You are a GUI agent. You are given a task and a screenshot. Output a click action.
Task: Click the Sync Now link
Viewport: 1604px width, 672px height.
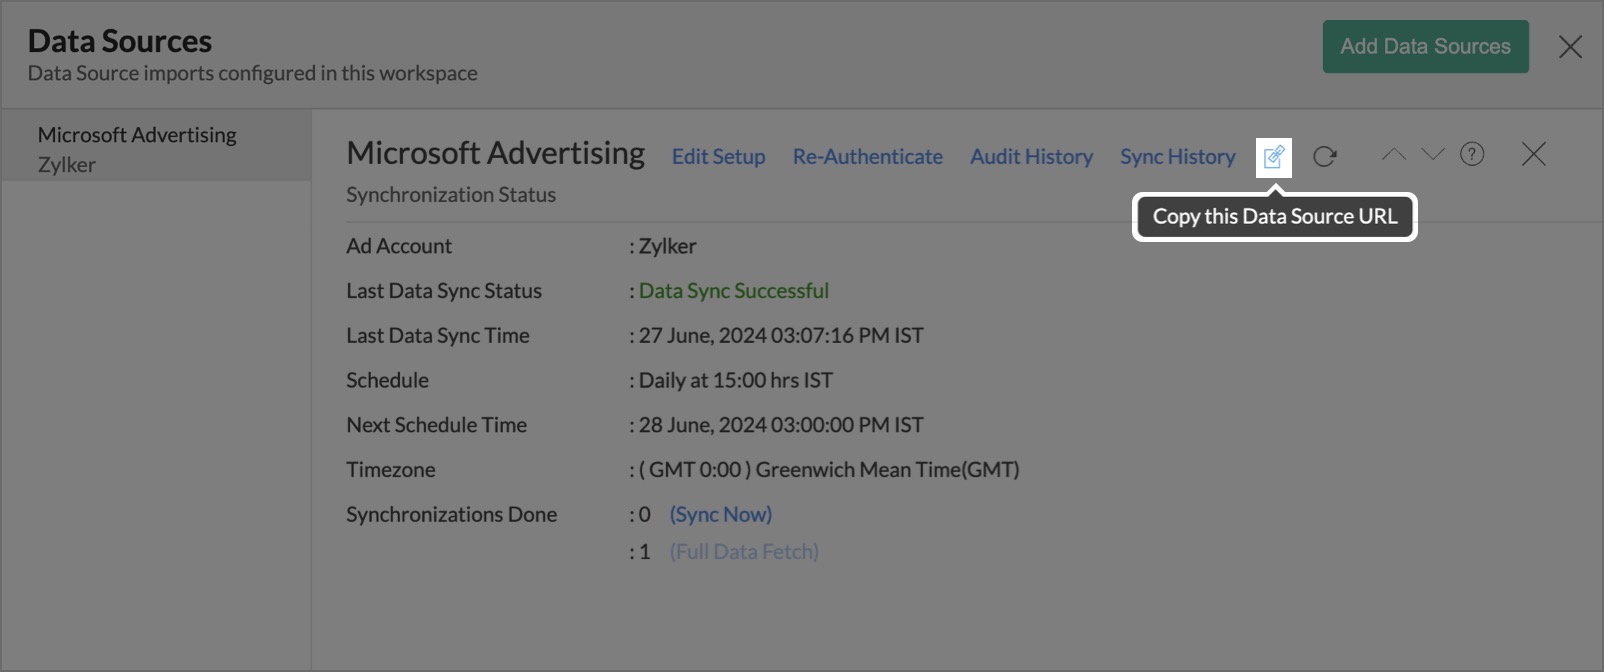coord(720,514)
